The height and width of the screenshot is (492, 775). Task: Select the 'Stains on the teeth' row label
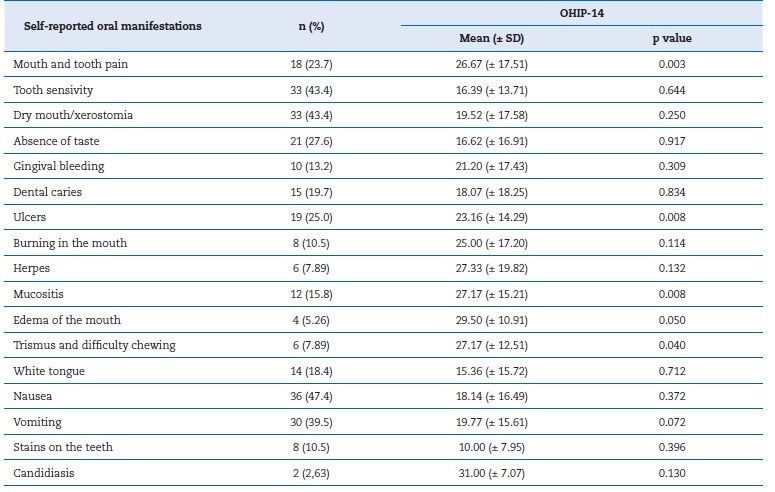click(64, 447)
